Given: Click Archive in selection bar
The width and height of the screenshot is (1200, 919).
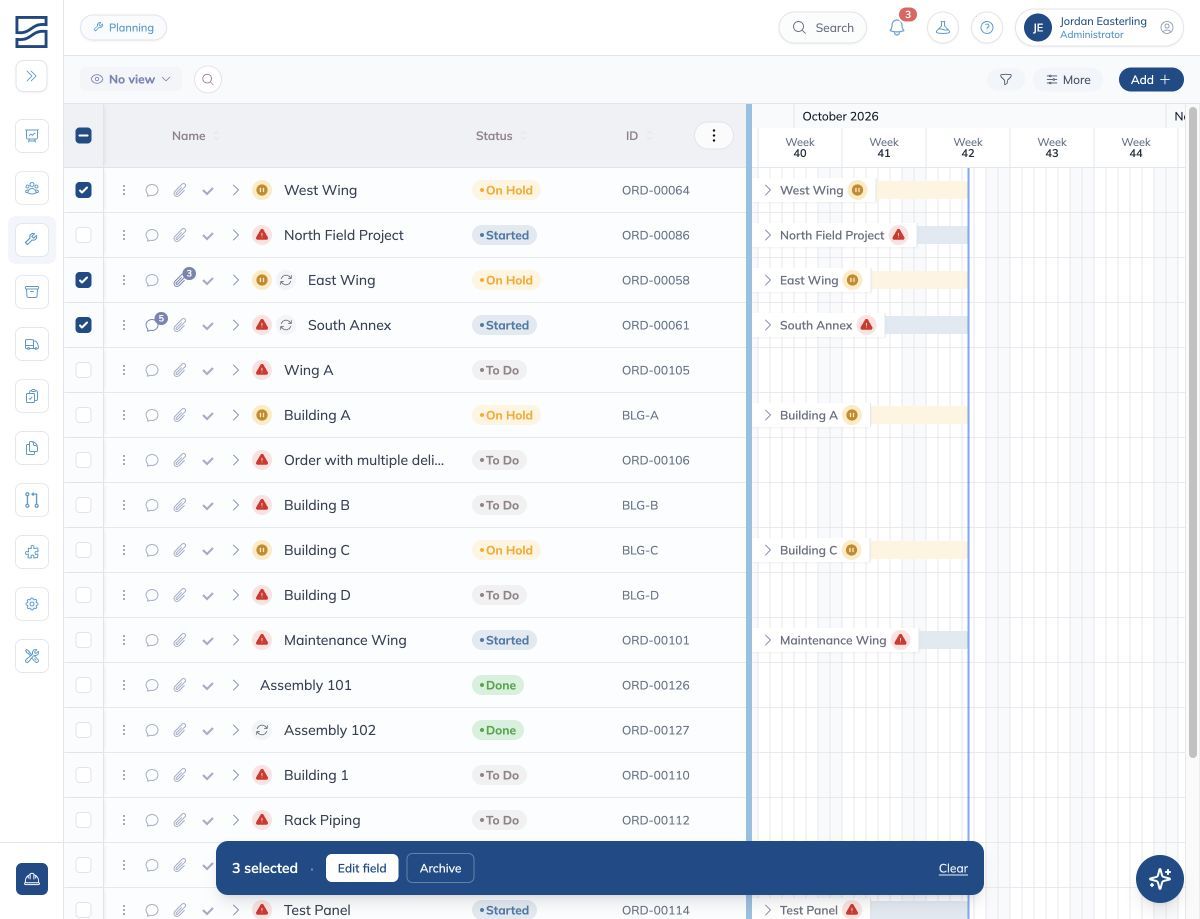Looking at the screenshot, I should pos(440,868).
